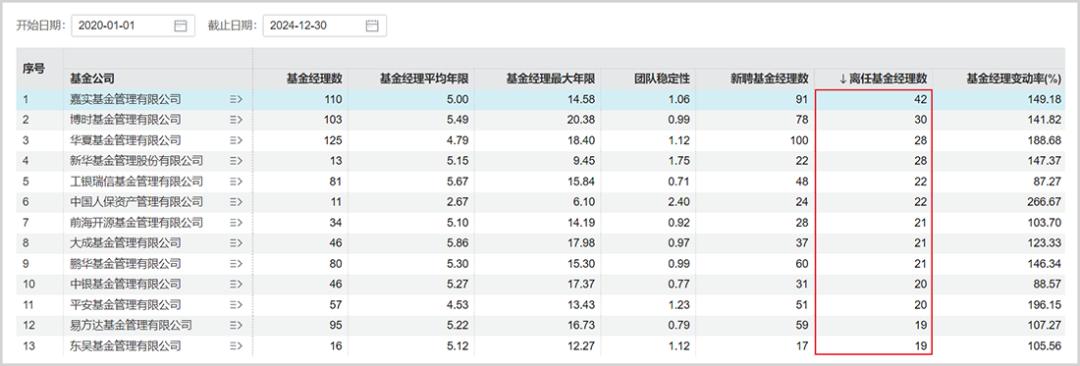
Task: Open details icon for 鹏华基金管理有限公司
Action: pos(236,264)
